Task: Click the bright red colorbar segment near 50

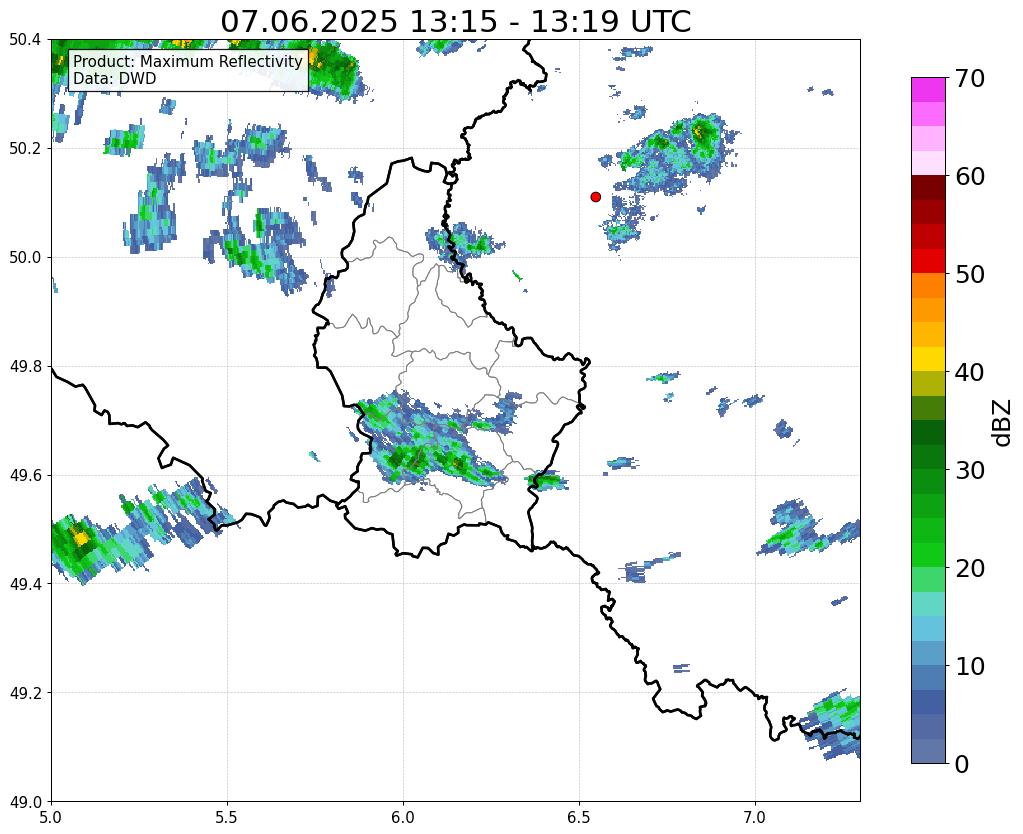Action: tap(928, 261)
